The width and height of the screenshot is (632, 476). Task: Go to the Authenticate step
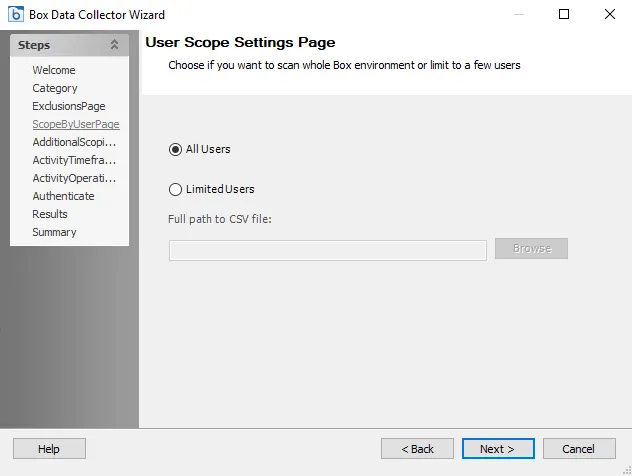[x=63, y=196]
